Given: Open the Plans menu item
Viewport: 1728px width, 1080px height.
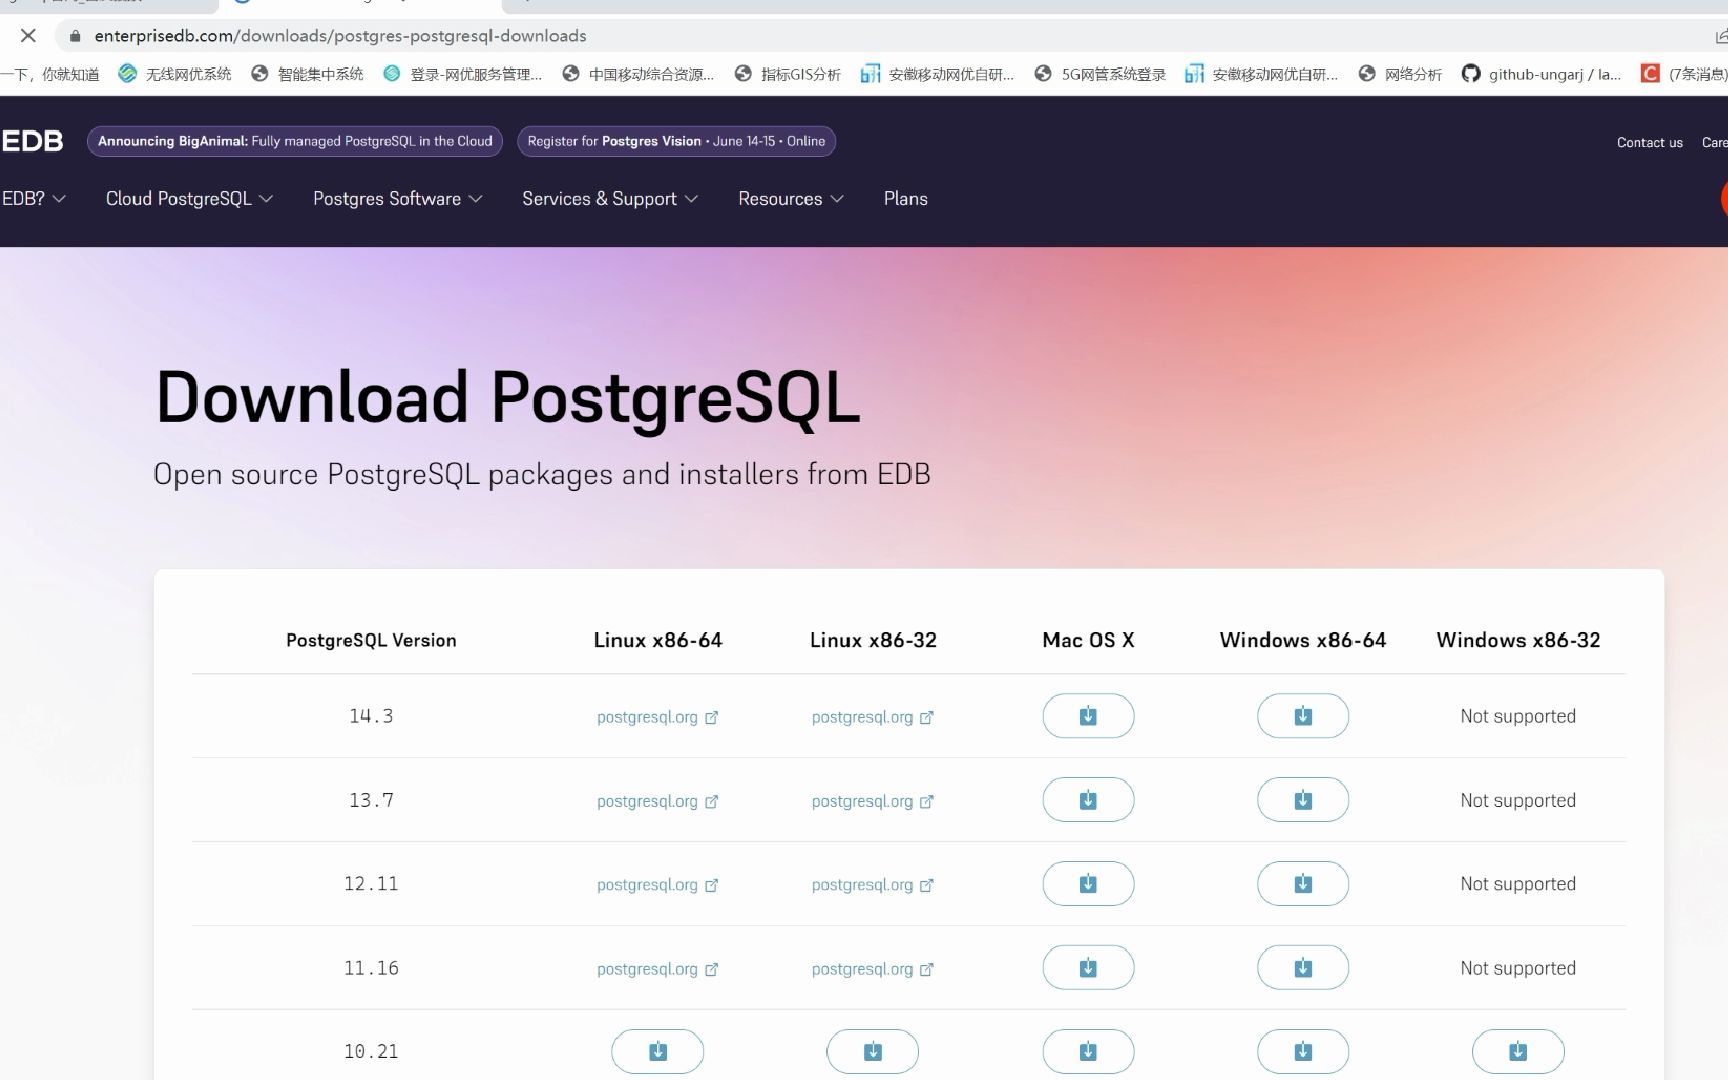Looking at the screenshot, I should (905, 199).
